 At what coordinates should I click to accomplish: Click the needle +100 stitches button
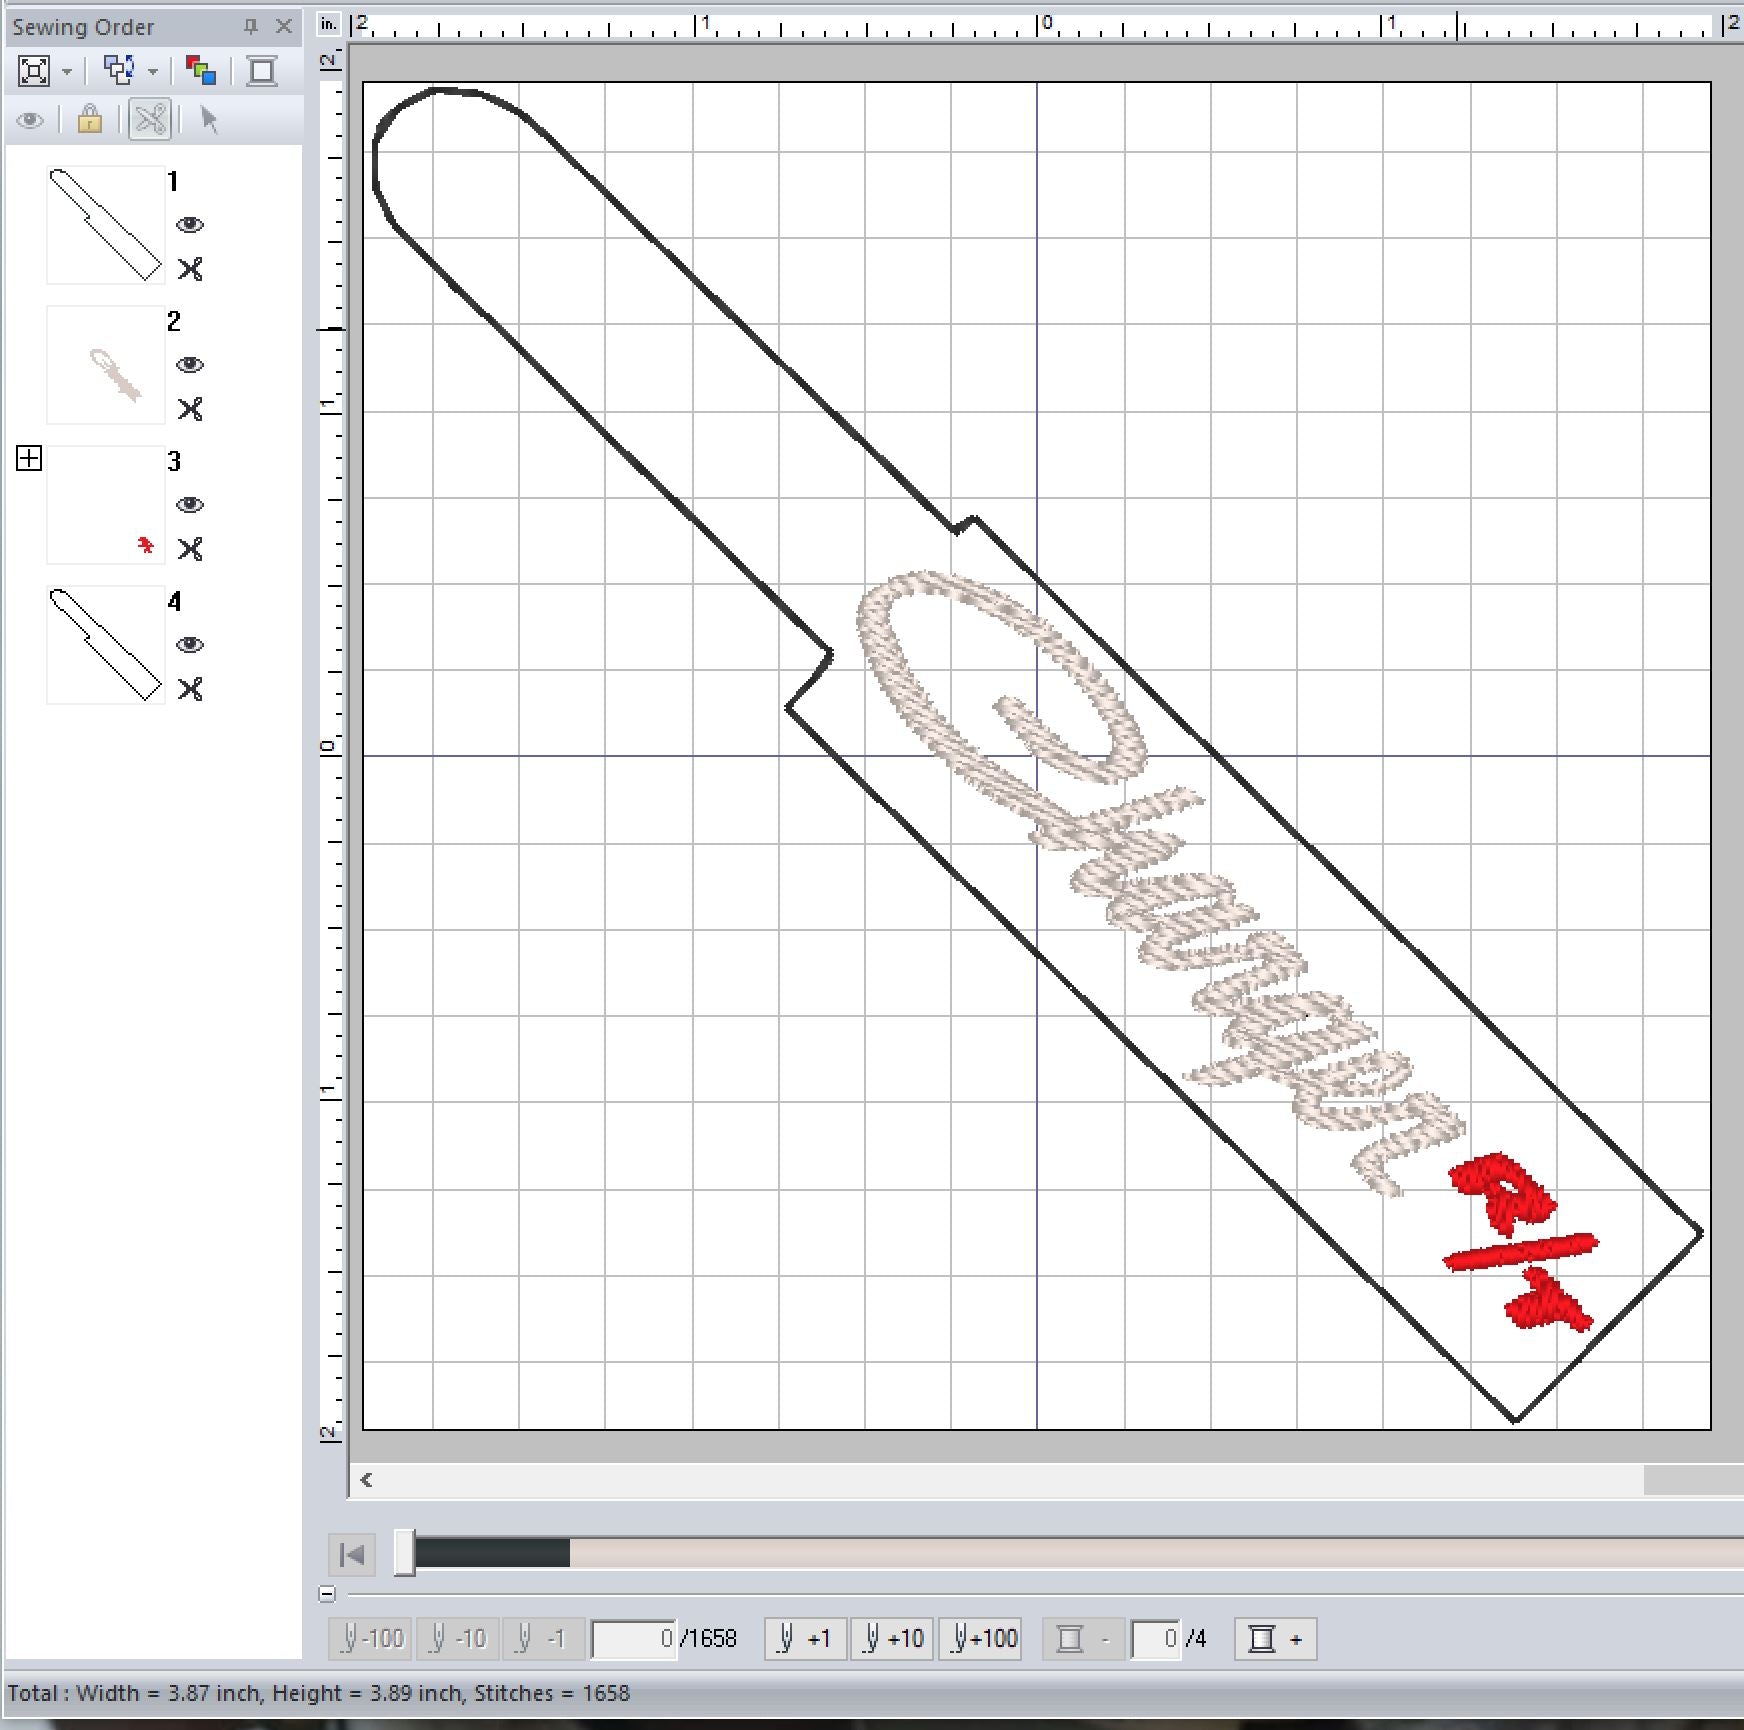(980, 1639)
